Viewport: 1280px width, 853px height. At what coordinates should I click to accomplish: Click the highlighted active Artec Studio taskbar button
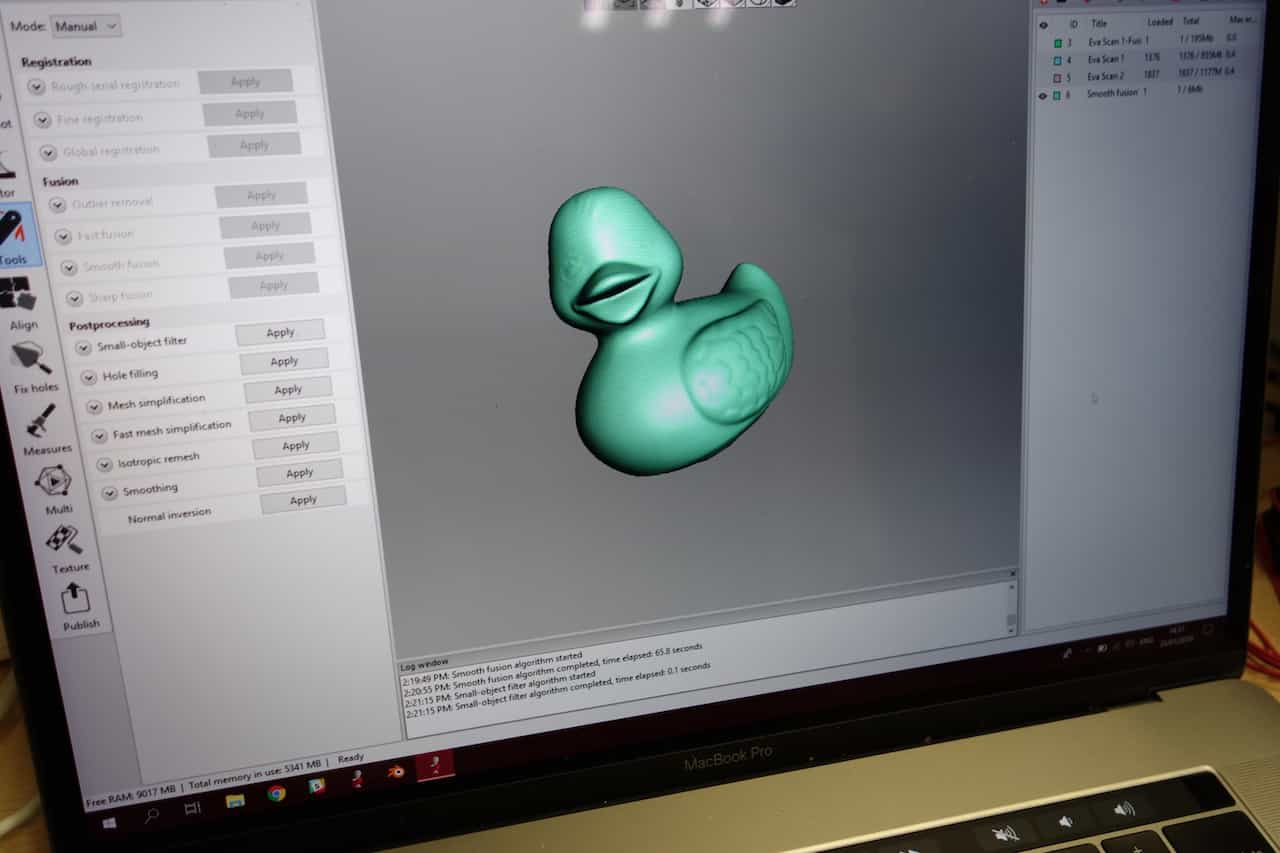pyautogui.click(x=435, y=764)
